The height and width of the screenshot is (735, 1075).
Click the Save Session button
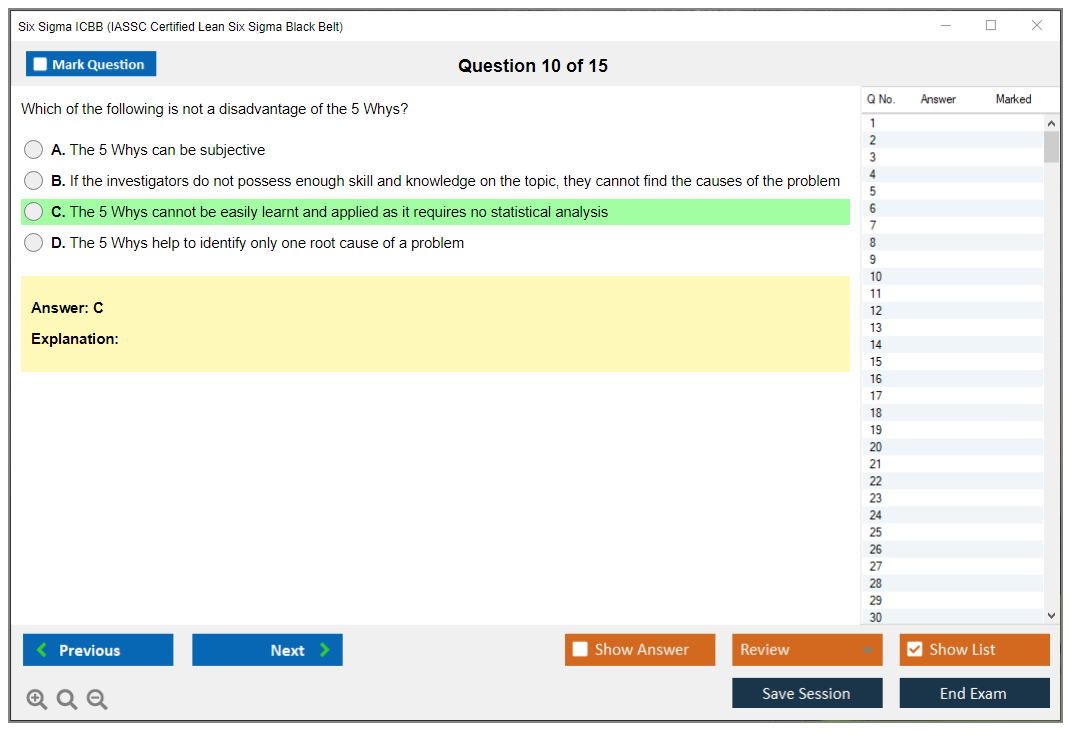click(x=807, y=693)
